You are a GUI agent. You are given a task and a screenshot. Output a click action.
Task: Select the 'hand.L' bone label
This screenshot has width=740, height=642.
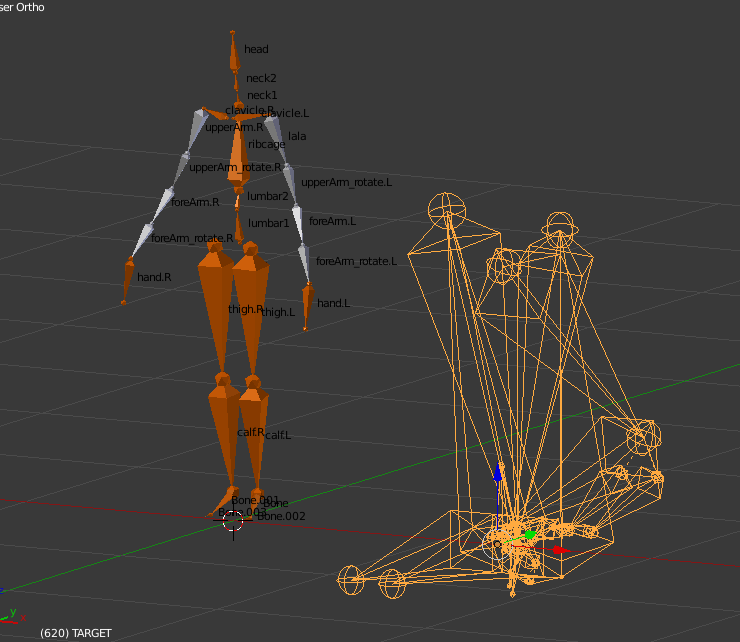click(x=333, y=304)
